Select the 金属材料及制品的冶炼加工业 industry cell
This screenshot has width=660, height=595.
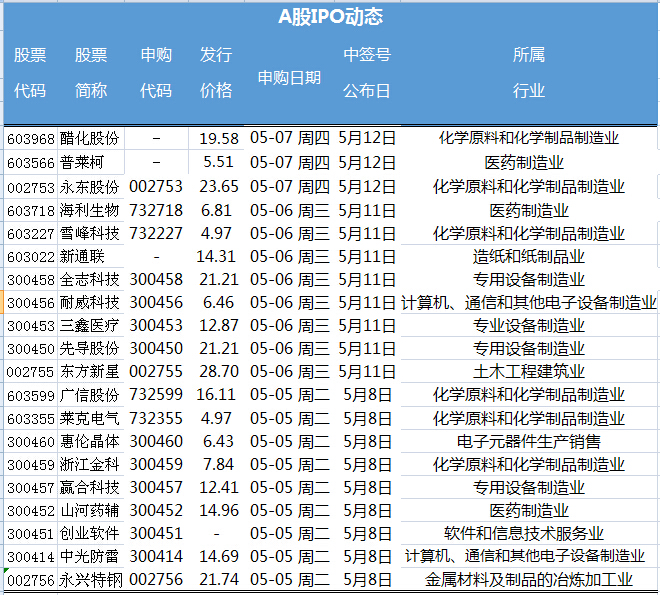point(529,580)
